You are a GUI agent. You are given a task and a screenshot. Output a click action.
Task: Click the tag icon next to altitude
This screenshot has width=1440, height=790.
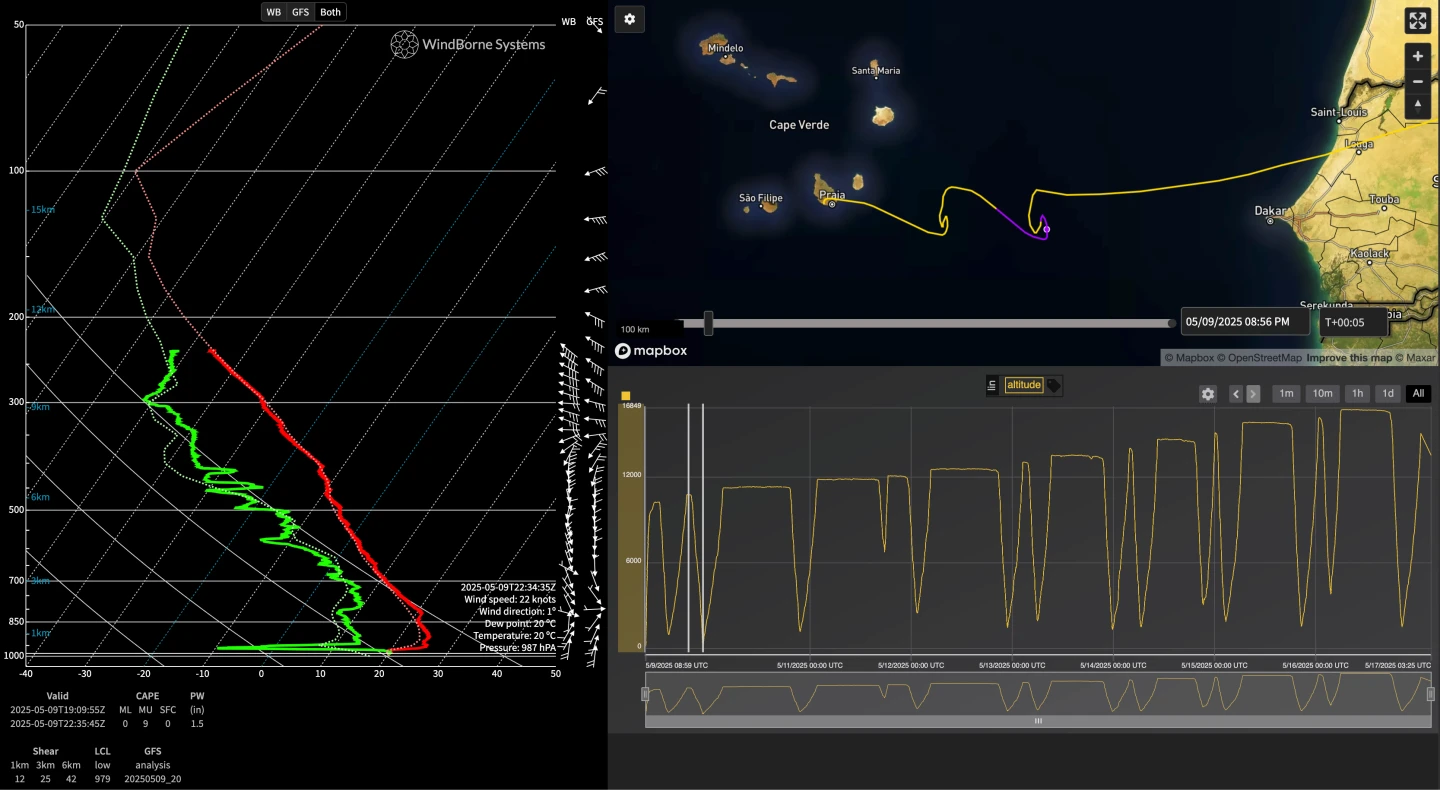point(1054,385)
